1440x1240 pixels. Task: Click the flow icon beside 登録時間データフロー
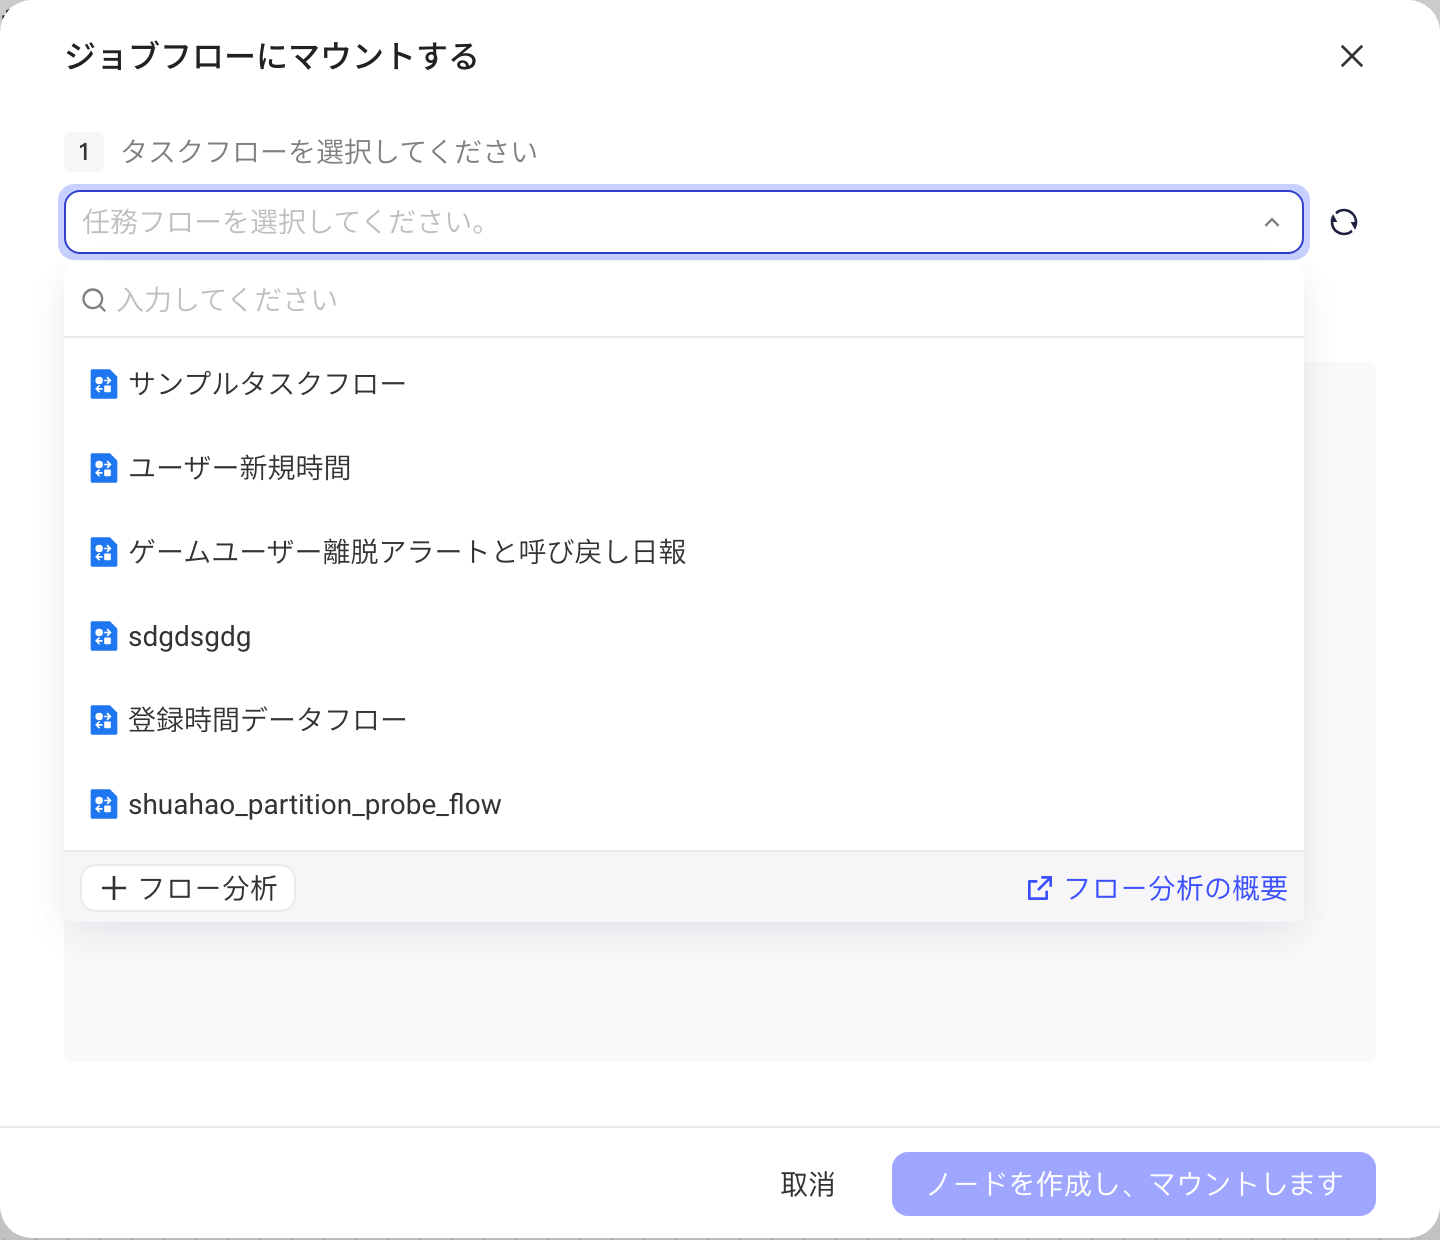(104, 720)
